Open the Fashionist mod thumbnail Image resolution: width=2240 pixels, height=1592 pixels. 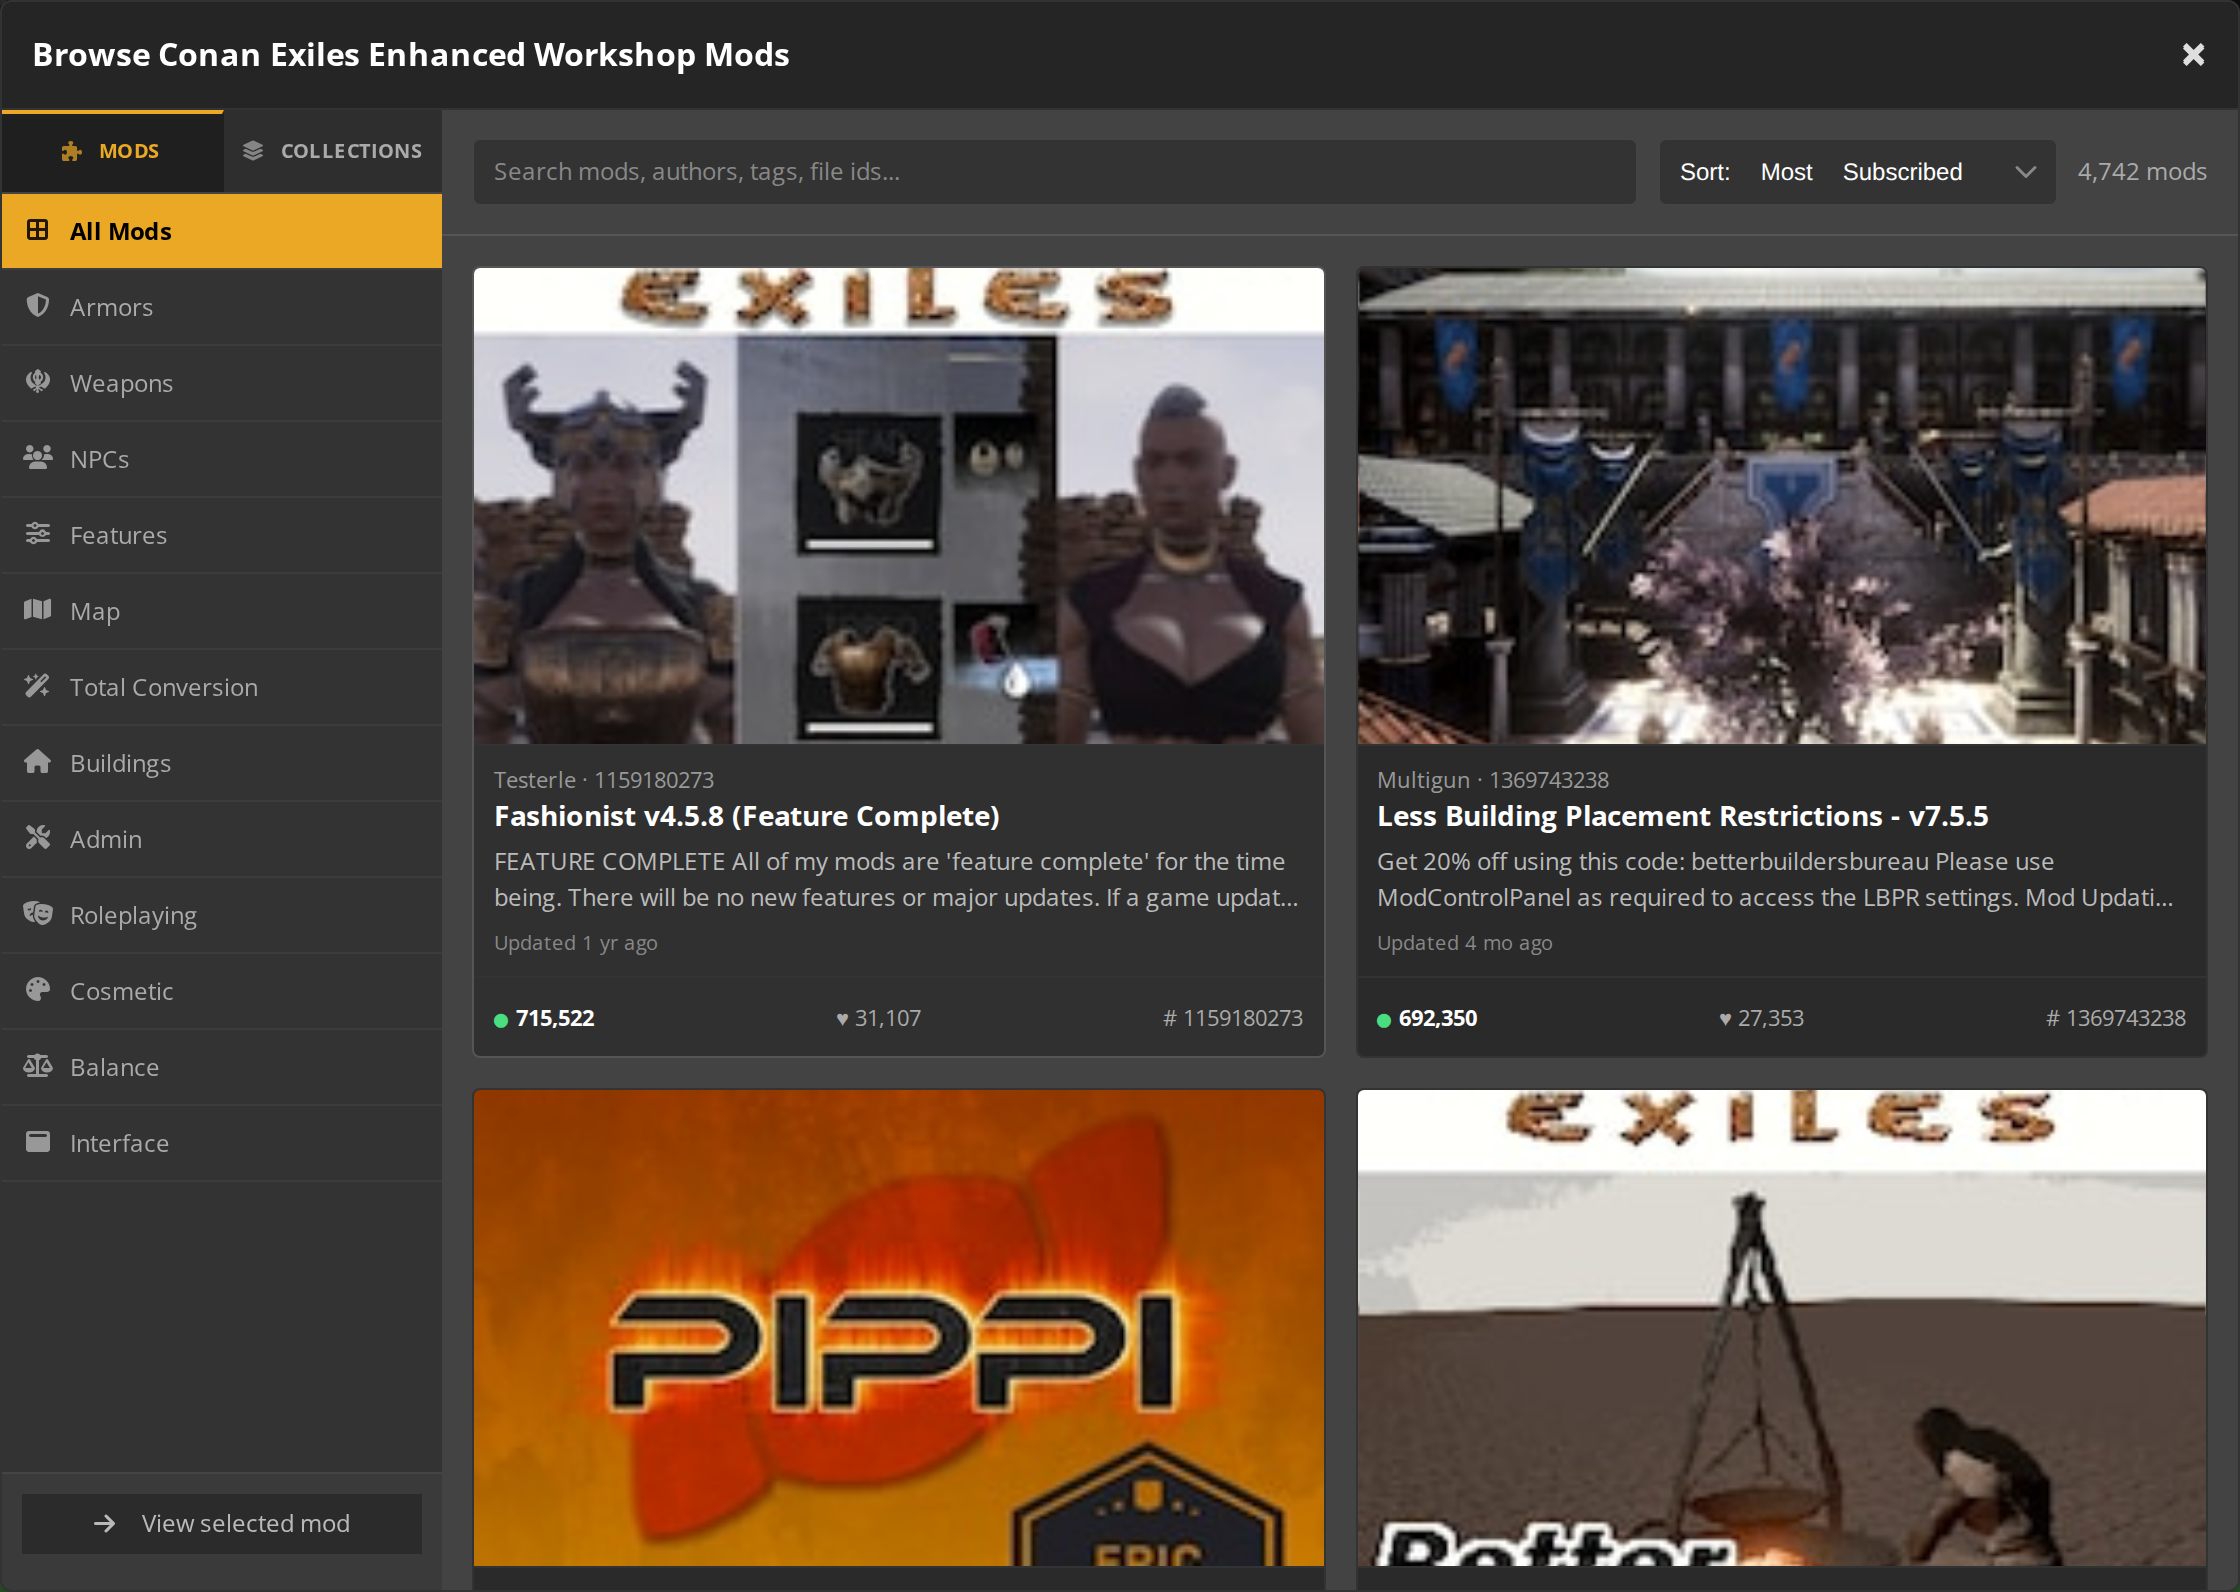tap(899, 505)
